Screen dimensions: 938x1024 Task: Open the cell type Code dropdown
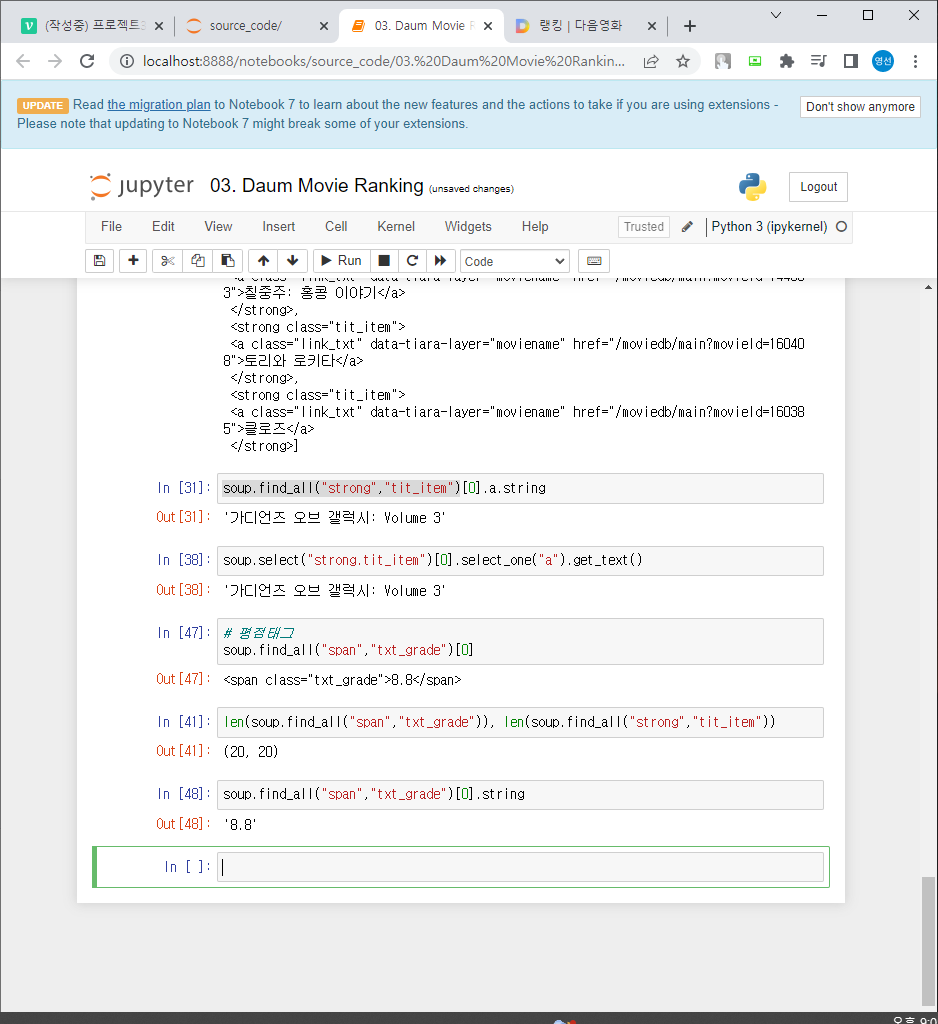(x=515, y=261)
